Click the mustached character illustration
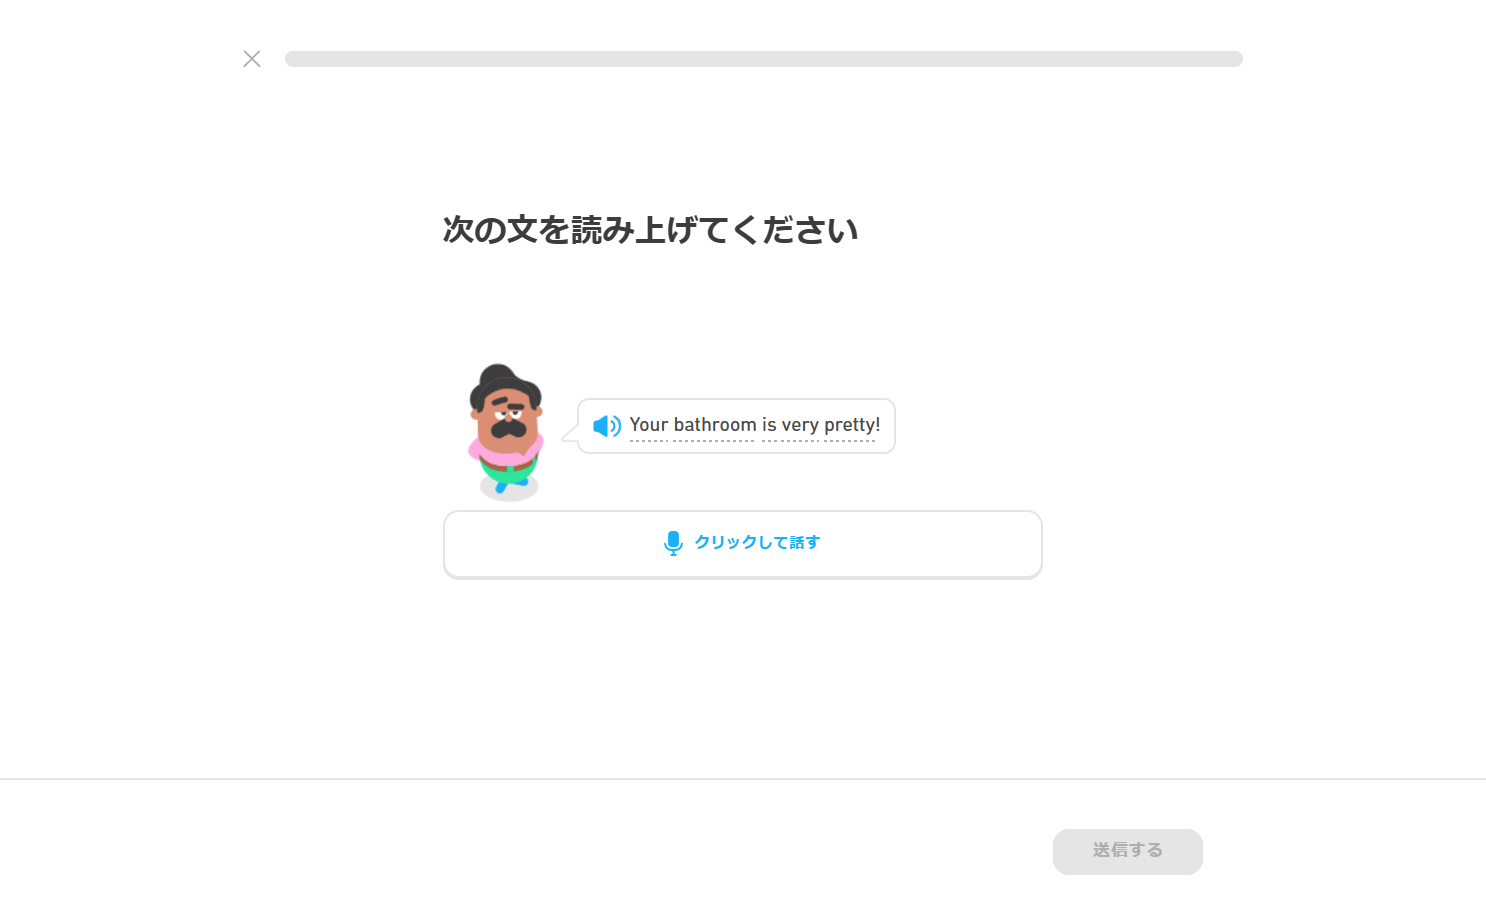Viewport: 1486px width, 918px height. [507, 431]
